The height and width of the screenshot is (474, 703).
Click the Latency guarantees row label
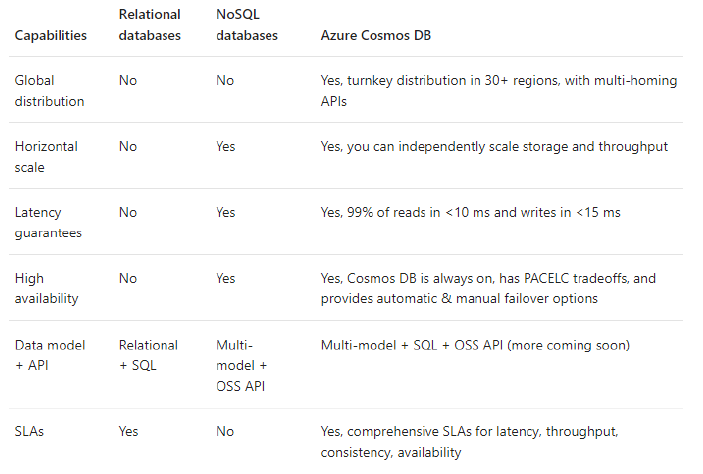48,222
